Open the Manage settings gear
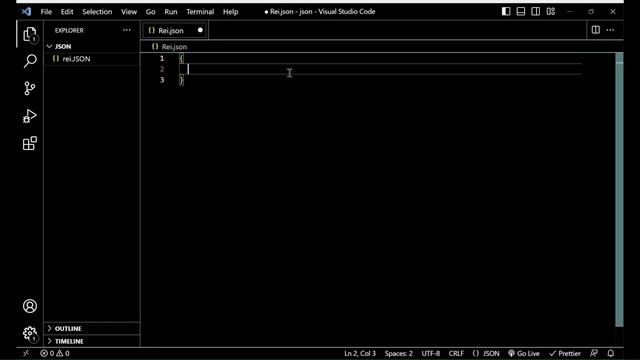 [30, 333]
